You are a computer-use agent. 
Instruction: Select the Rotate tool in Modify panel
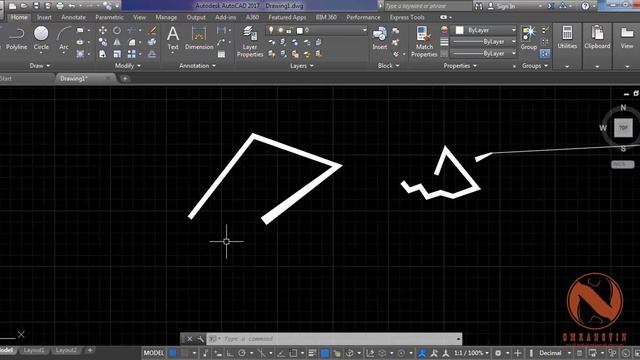point(117,30)
